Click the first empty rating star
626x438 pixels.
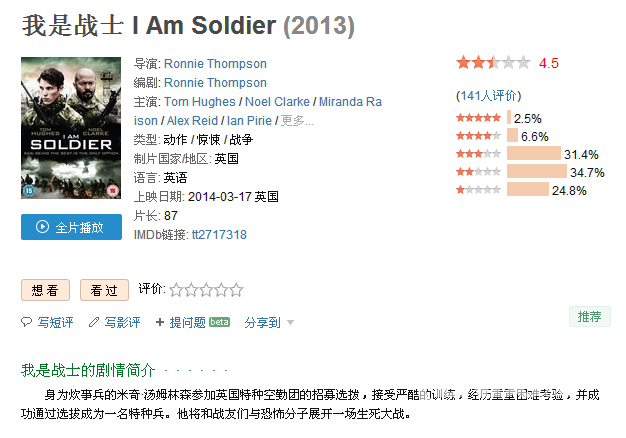[176, 290]
